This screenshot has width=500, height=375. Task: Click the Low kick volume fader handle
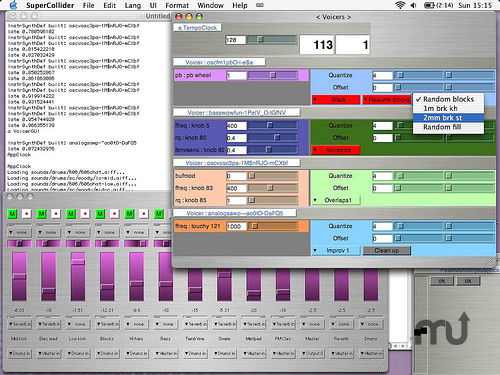click(x=78, y=262)
